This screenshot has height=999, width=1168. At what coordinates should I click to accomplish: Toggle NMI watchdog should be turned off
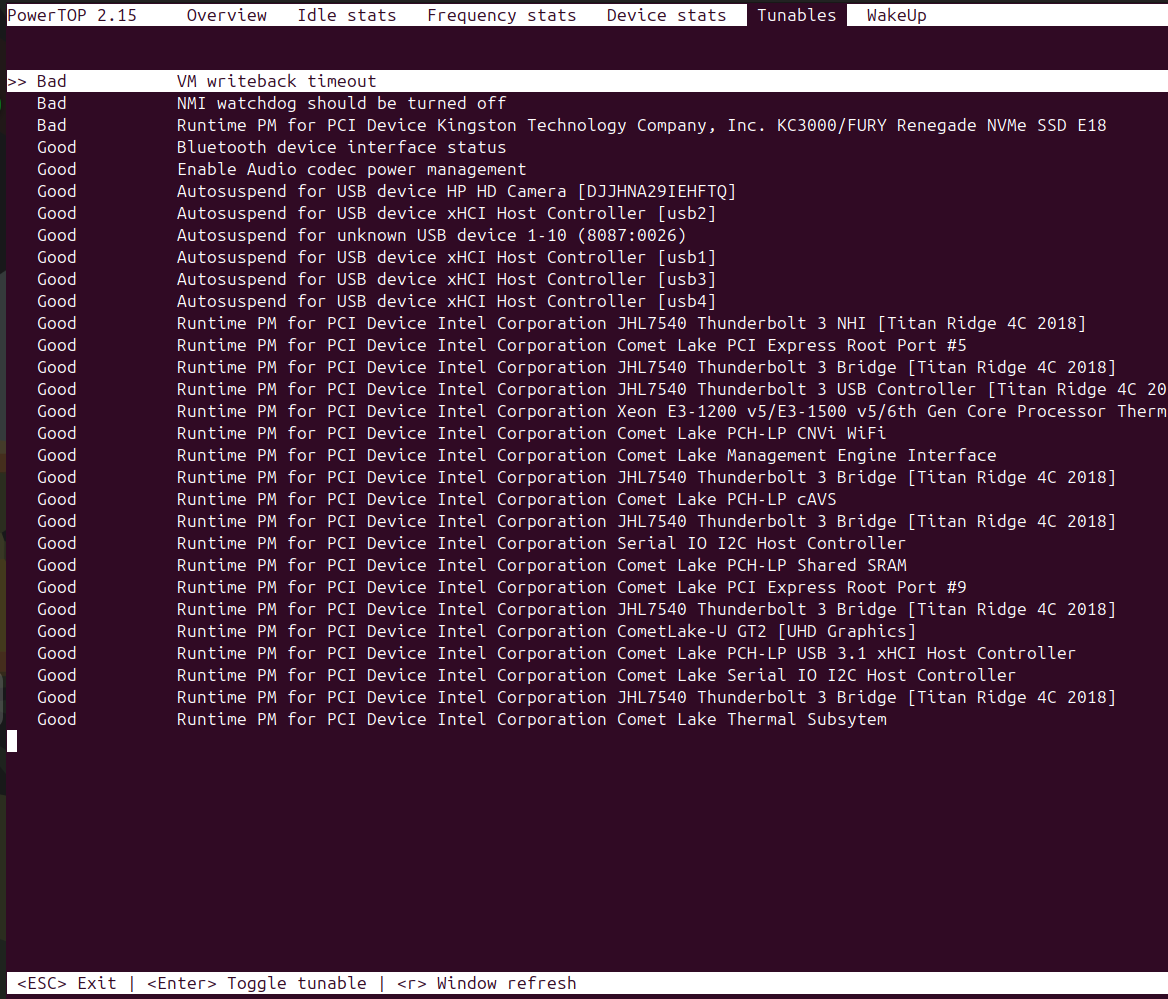[x=341, y=104]
